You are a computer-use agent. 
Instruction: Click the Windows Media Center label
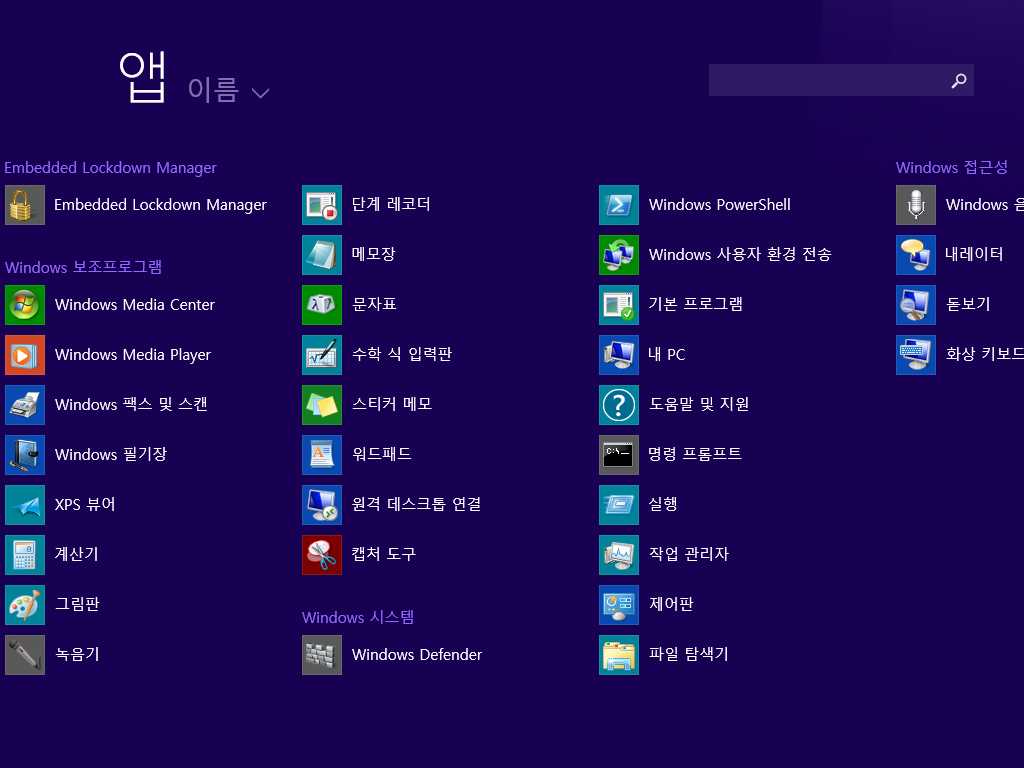click(x=135, y=305)
